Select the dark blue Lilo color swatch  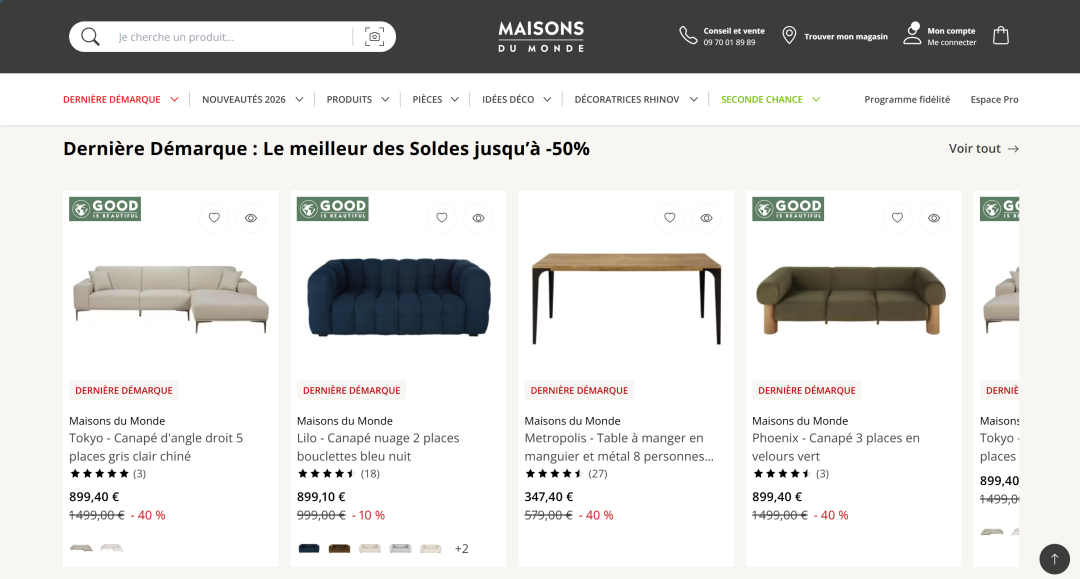[x=309, y=548]
